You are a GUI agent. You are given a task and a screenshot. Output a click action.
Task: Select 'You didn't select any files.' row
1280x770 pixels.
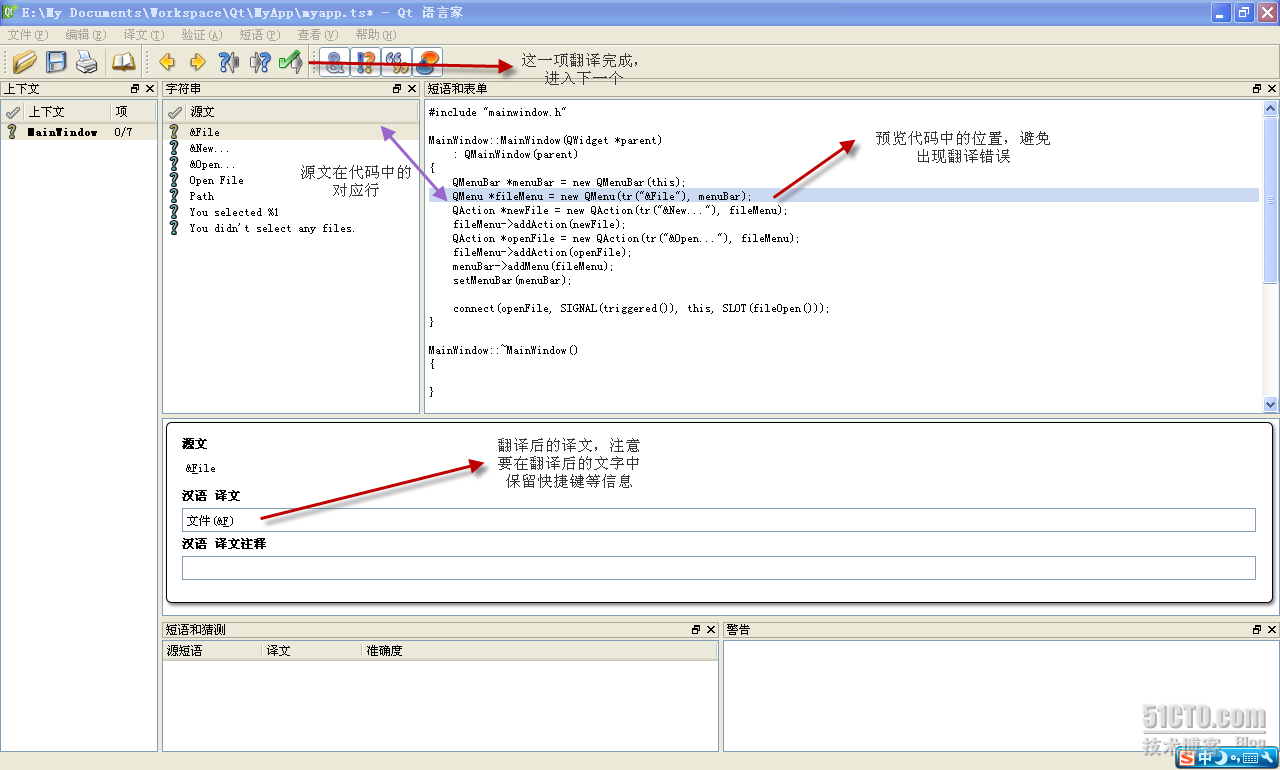click(x=291, y=228)
